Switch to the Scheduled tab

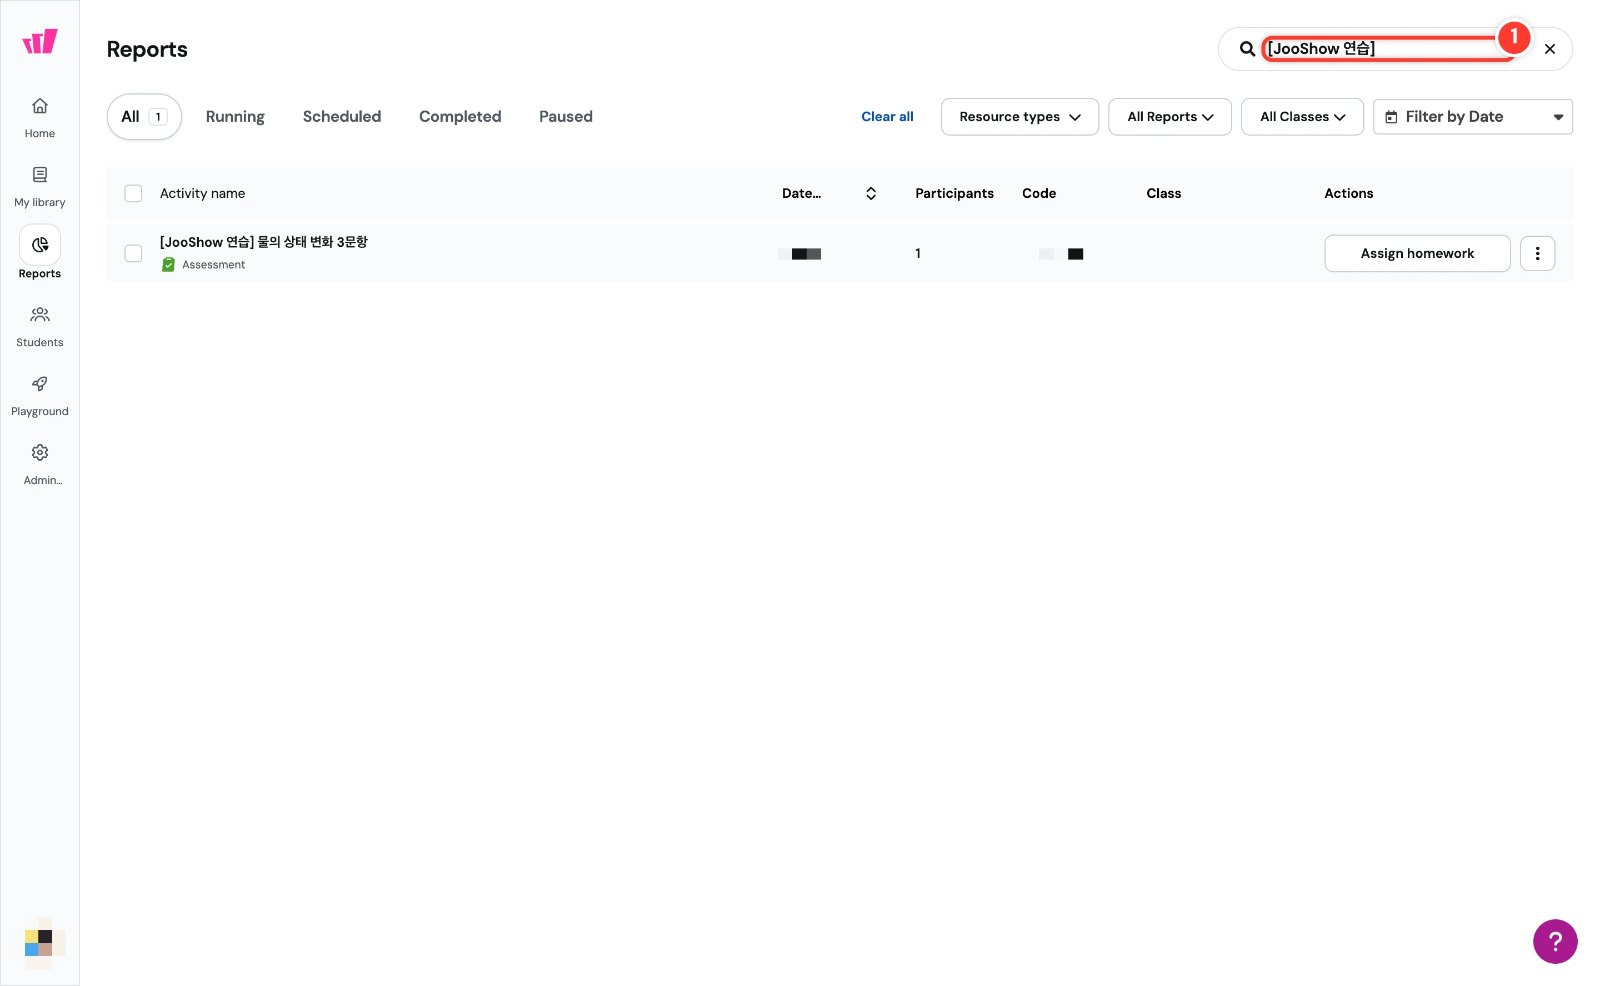pos(342,117)
